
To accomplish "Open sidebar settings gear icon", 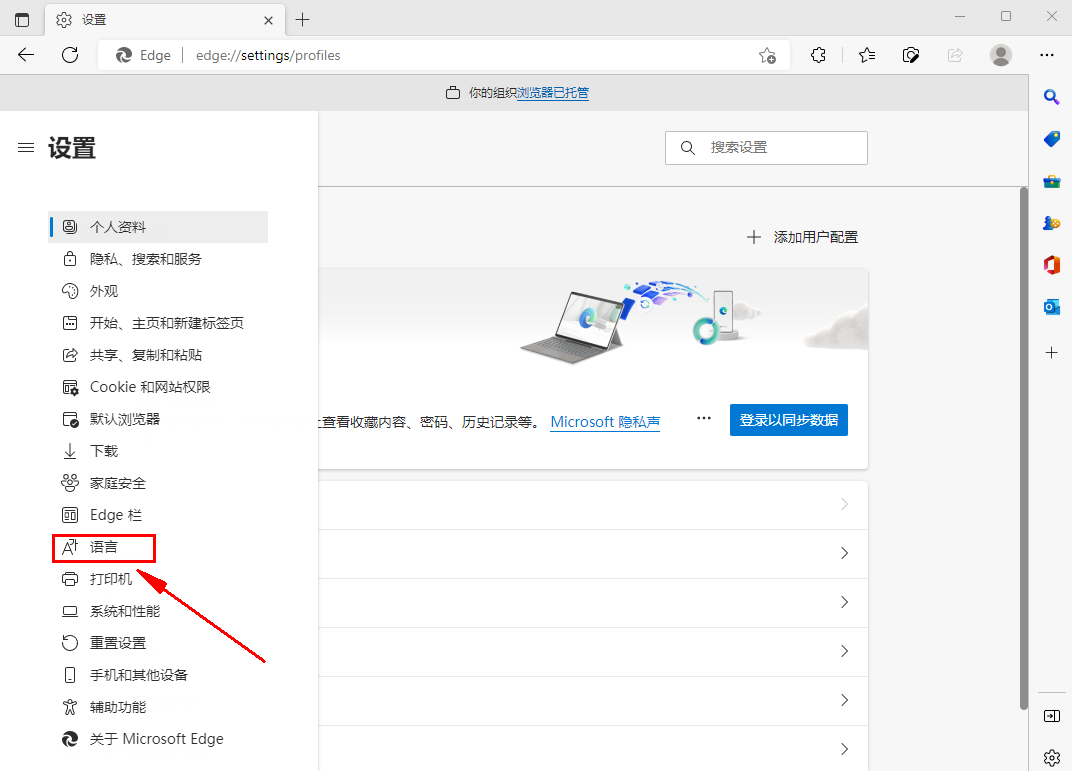I will tap(1051, 757).
